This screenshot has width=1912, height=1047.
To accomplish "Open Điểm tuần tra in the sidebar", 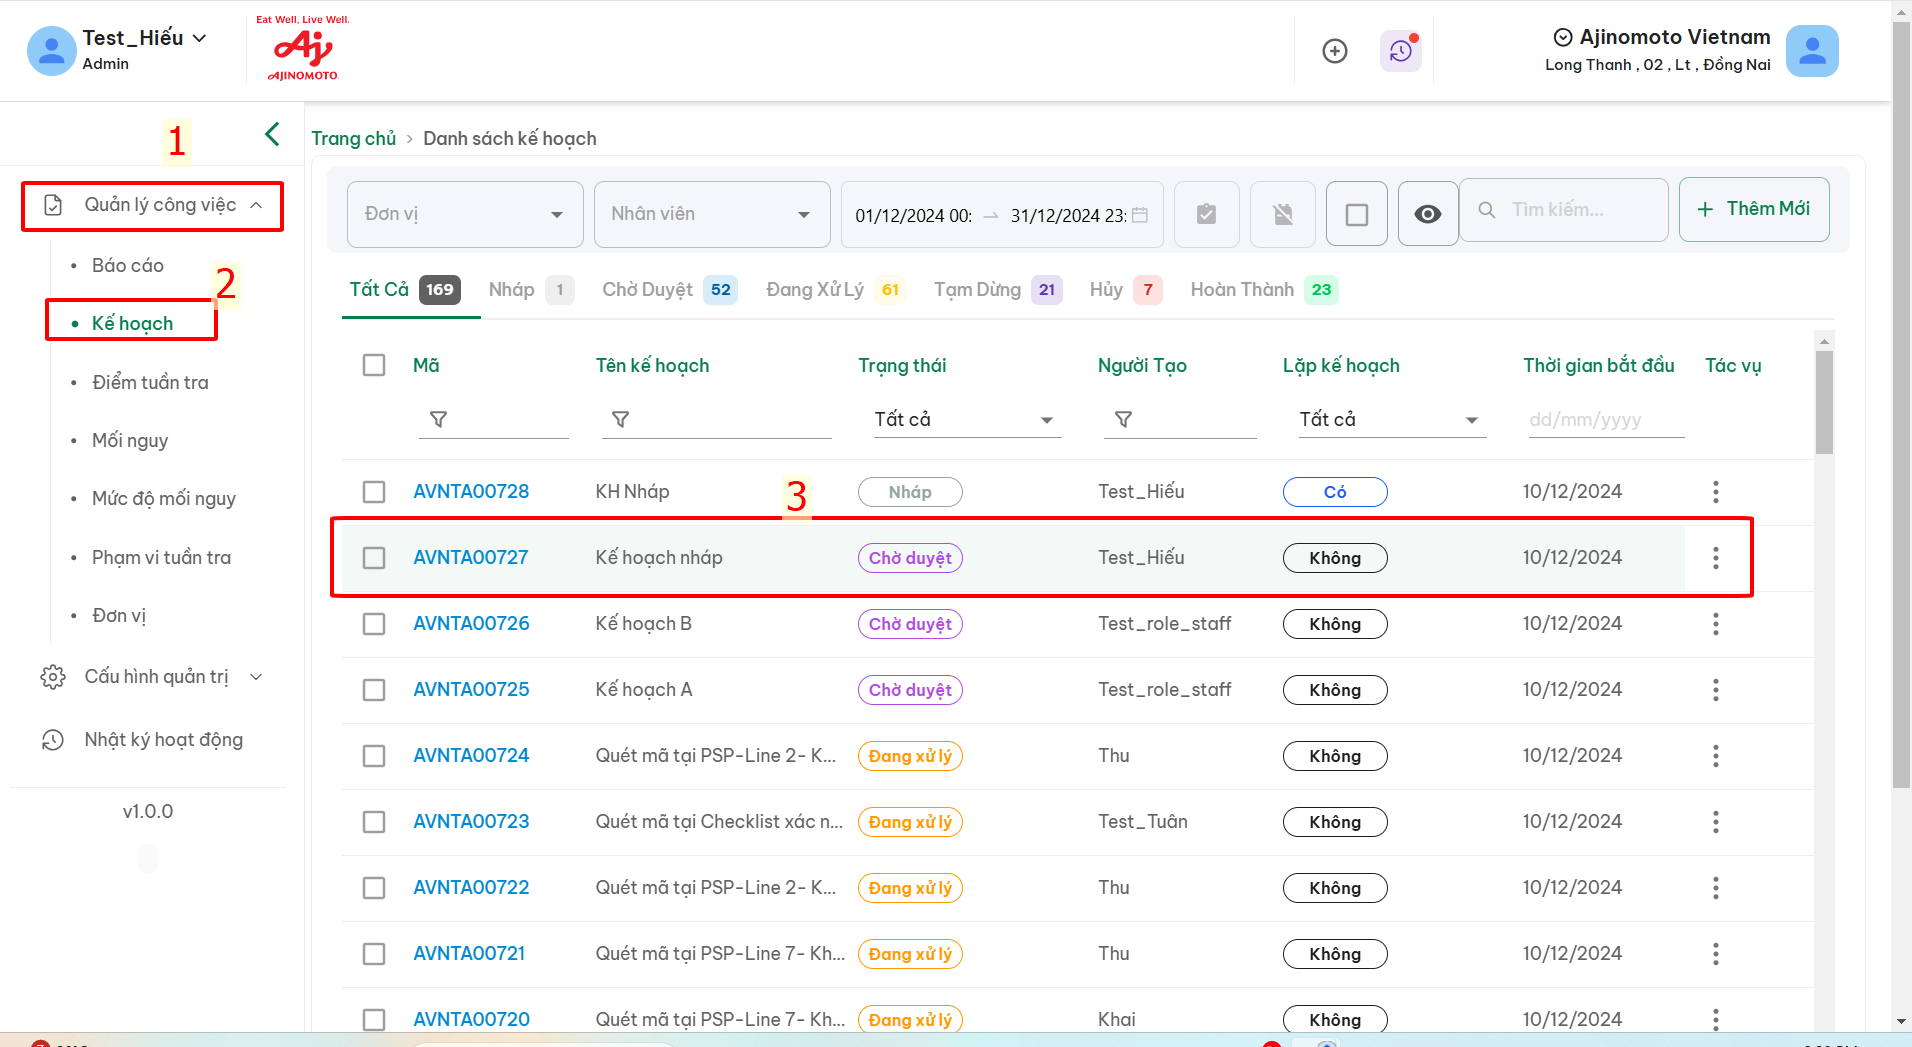I will pyautogui.click(x=150, y=382).
